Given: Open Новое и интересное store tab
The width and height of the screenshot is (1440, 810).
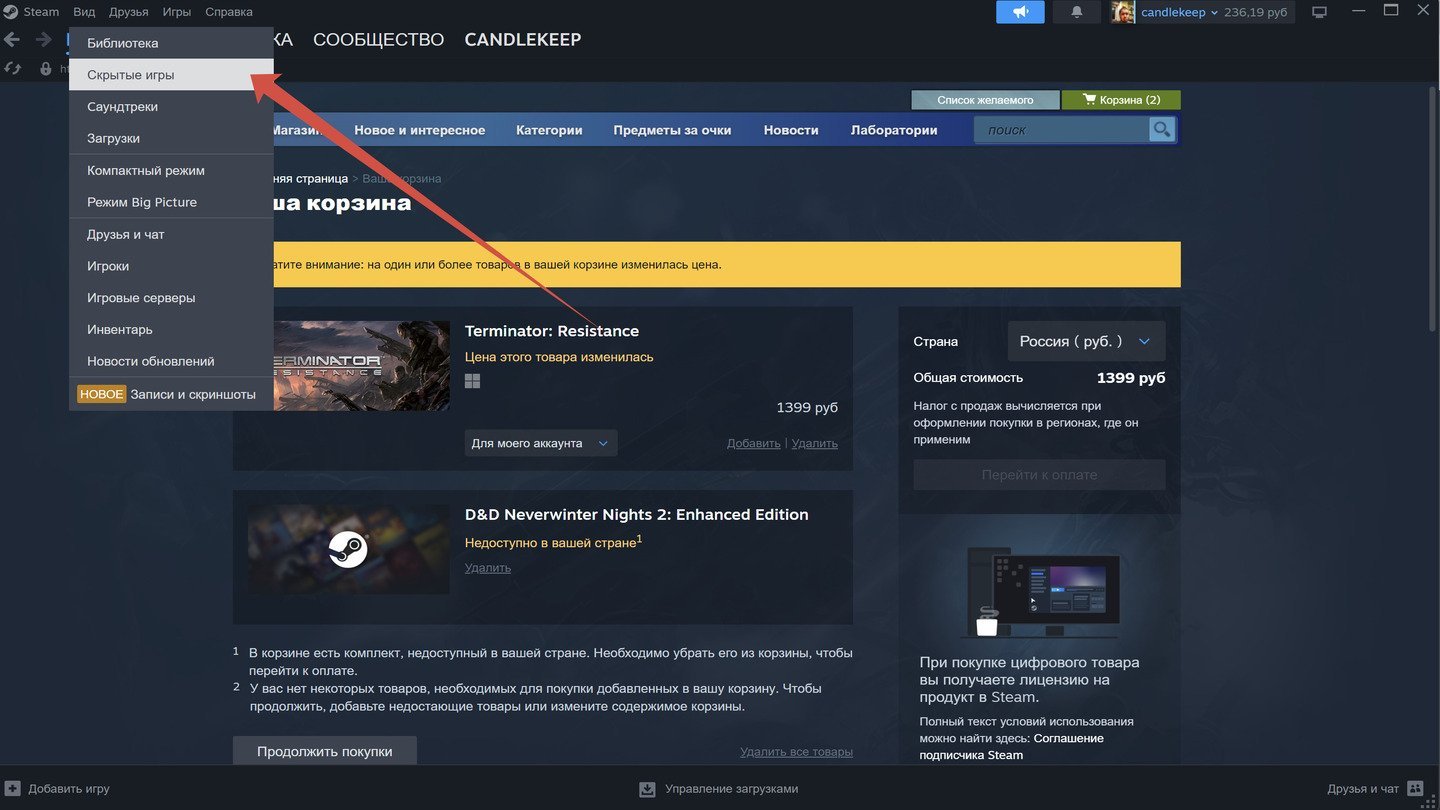Looking at the screenshot, I should (419, 130).
